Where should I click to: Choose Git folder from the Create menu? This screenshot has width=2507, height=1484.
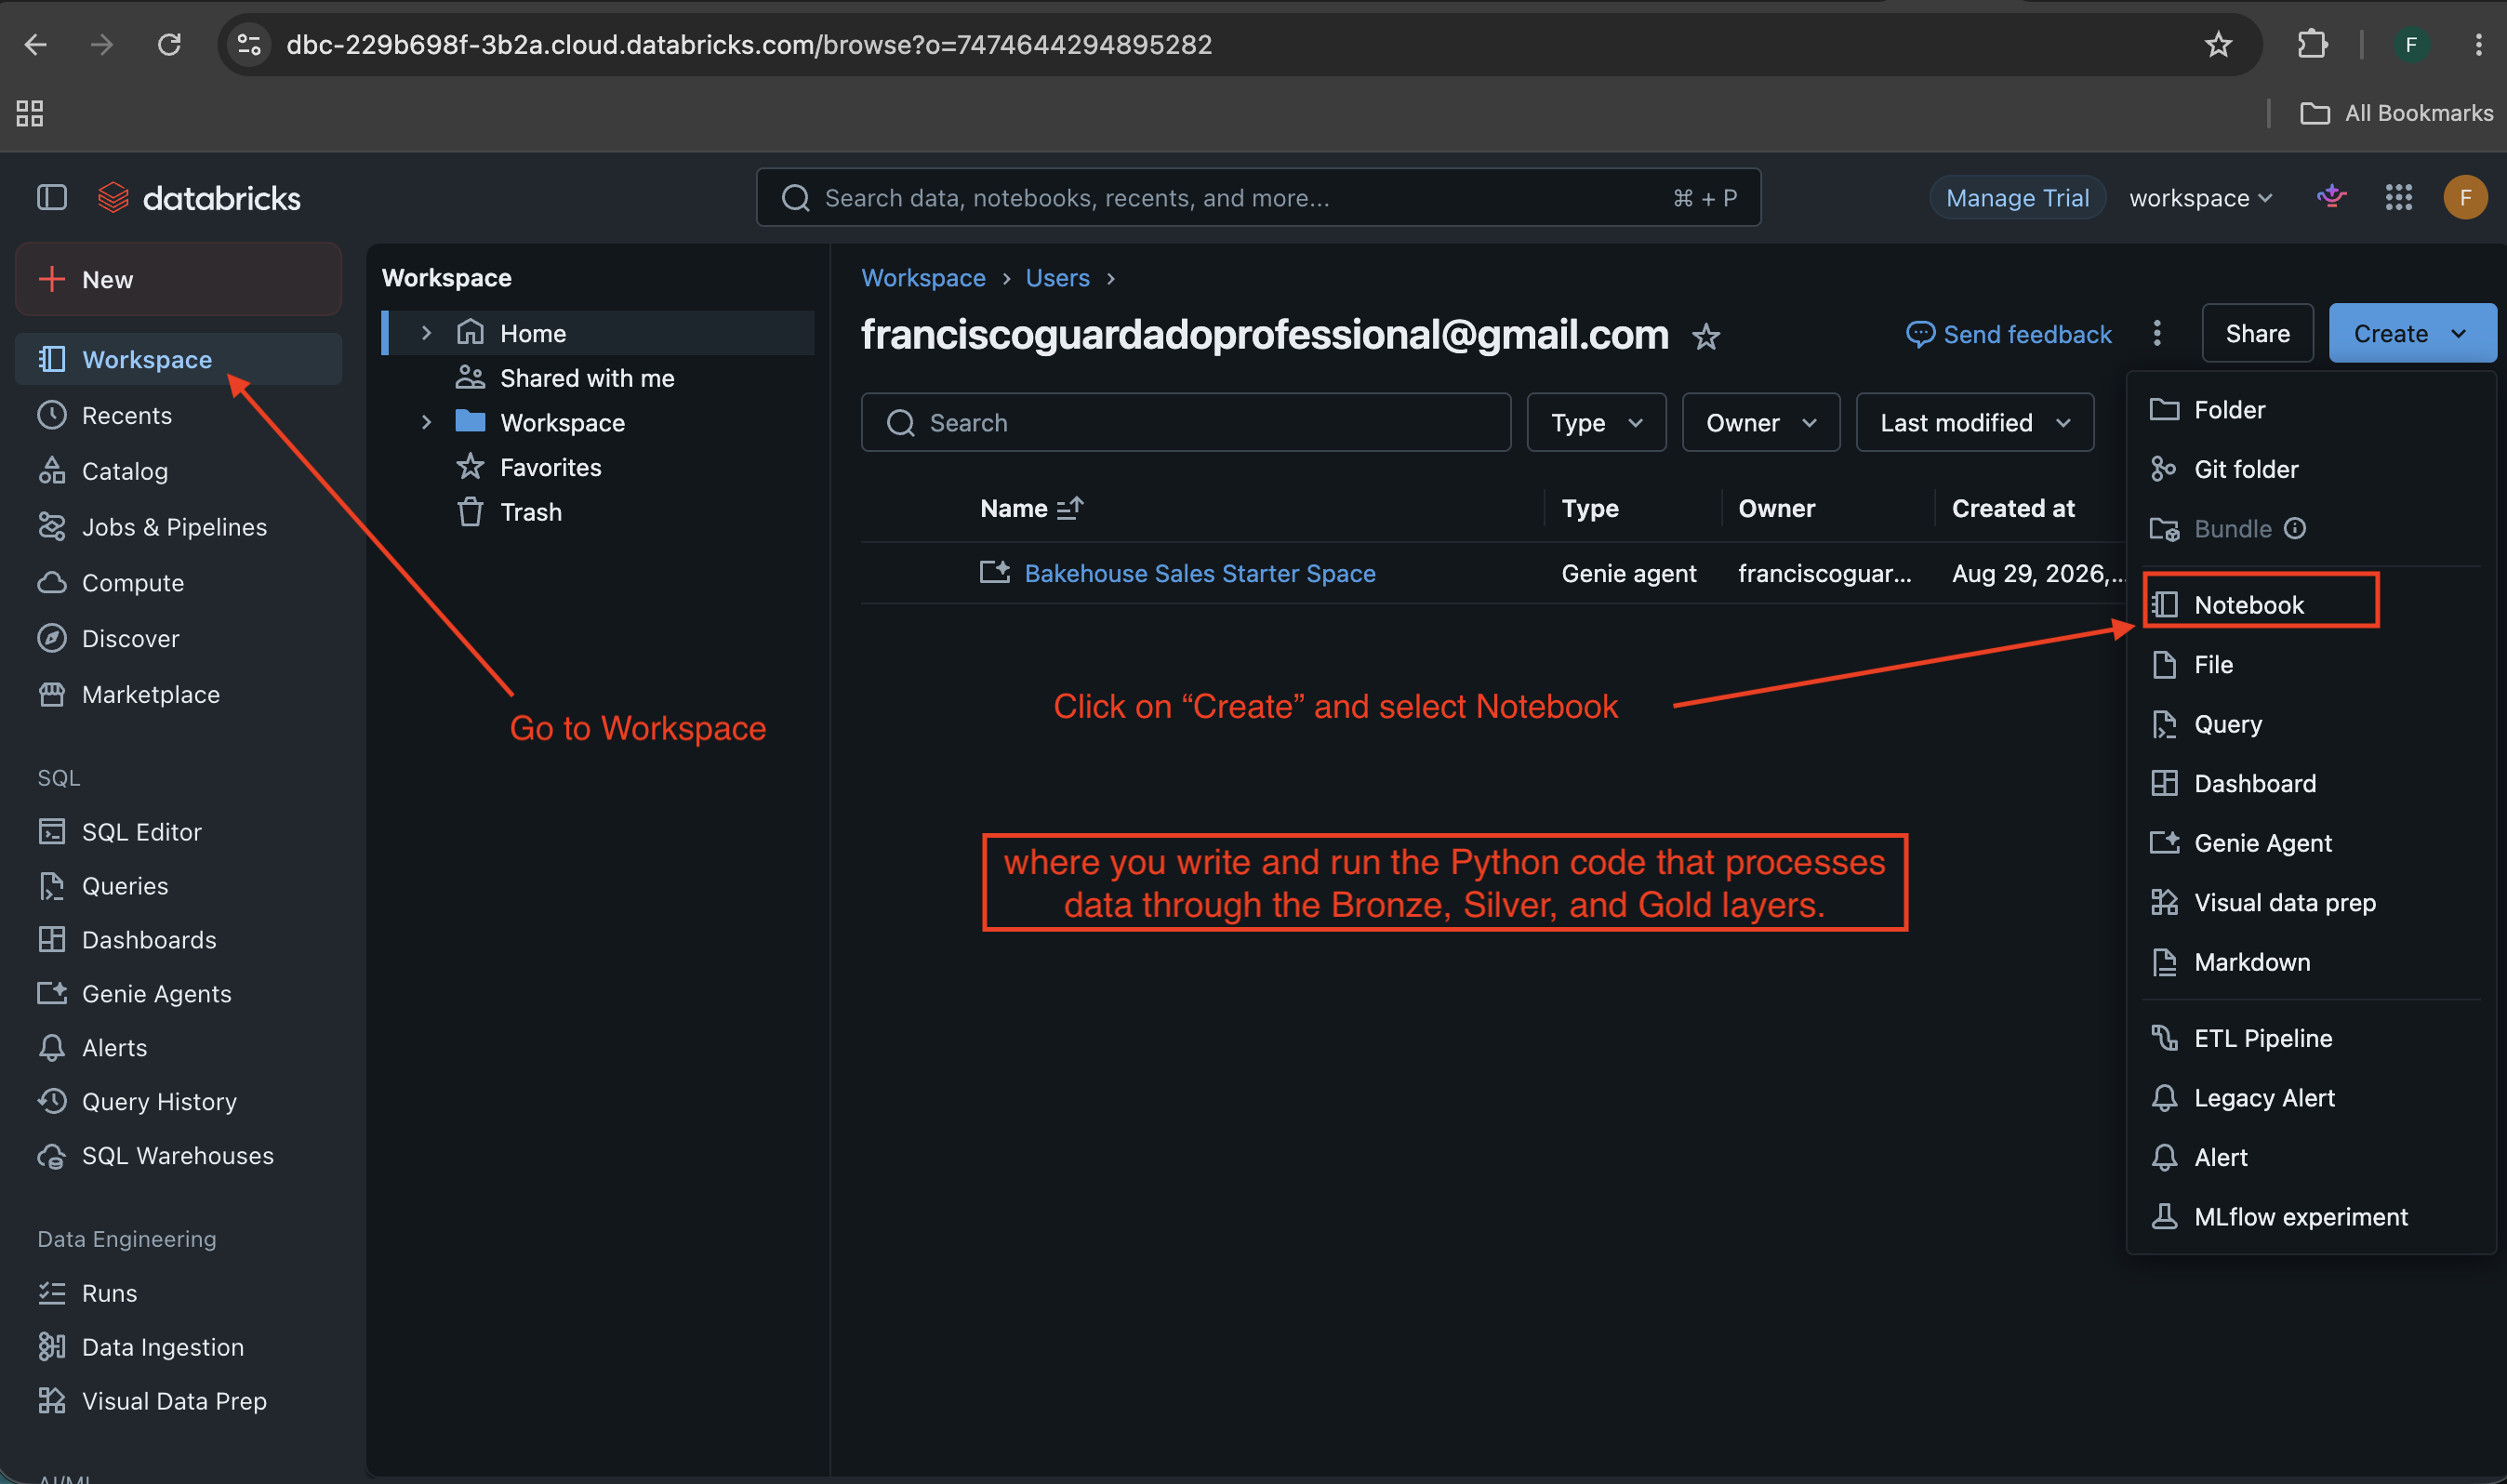click(x=2311, y=469)
